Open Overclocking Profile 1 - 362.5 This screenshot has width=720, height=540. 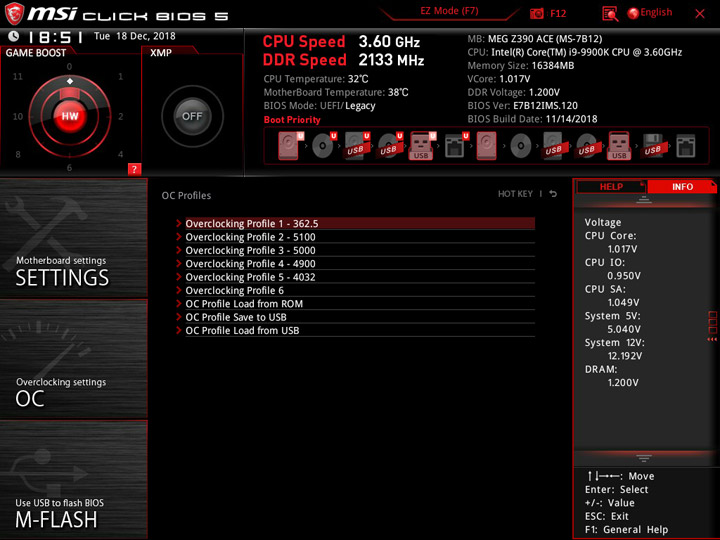pos(360,224)
